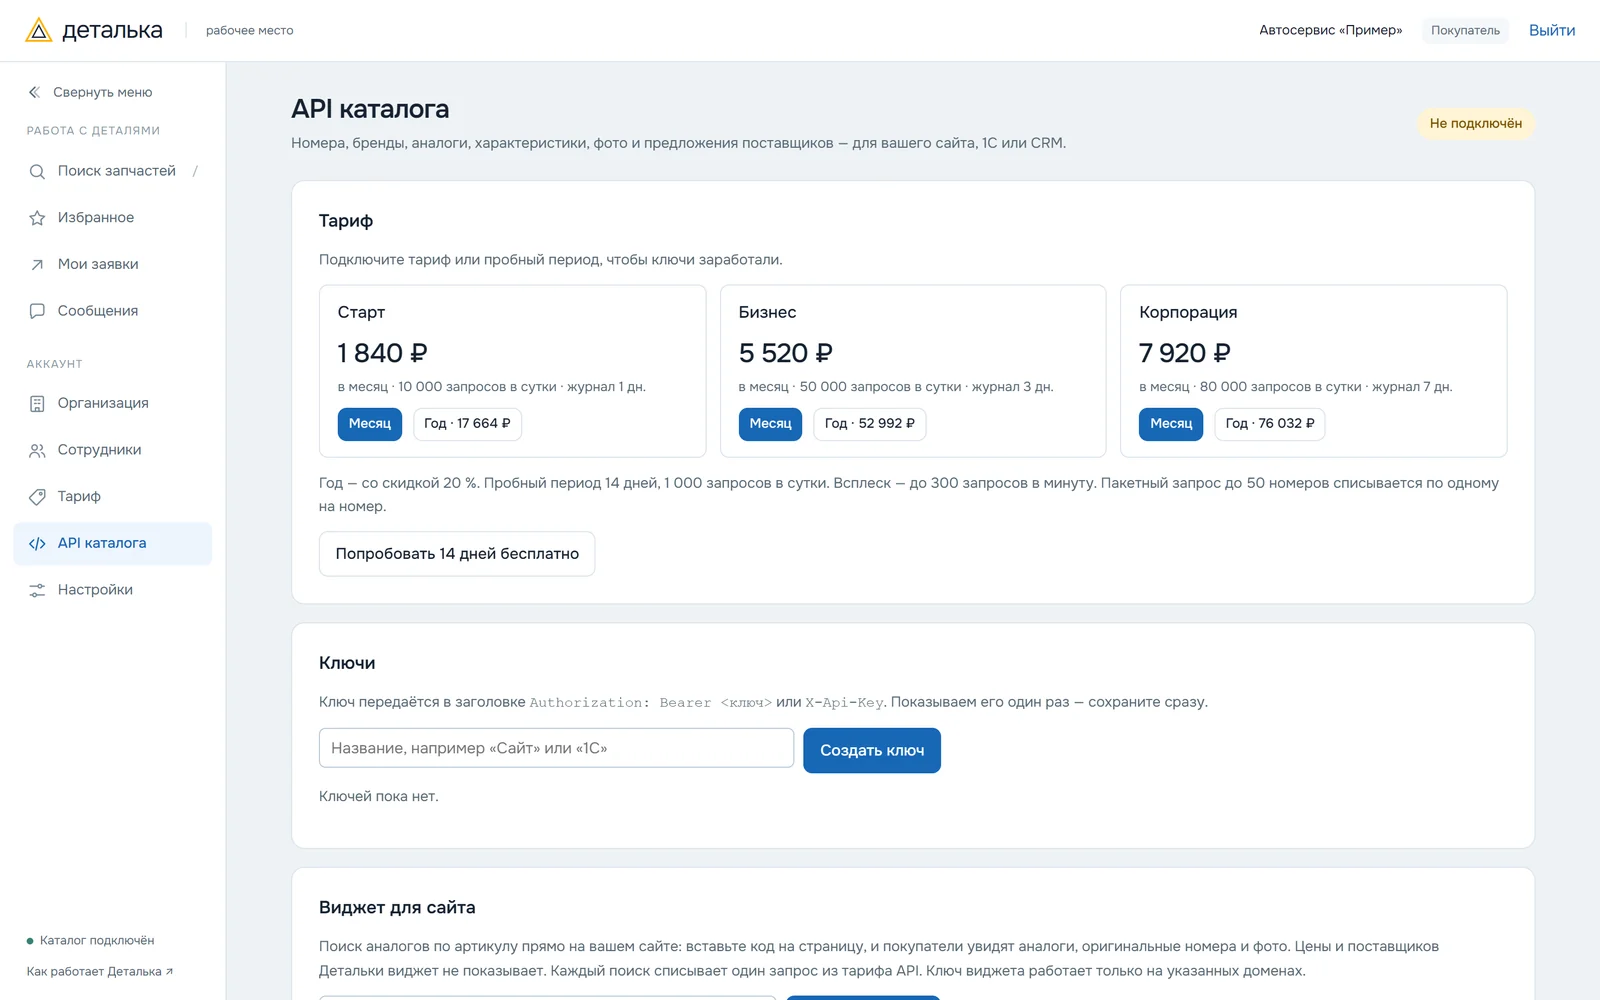Click the Старт plan price 1 840 ₽
This screenshot has height=1000, width=1600.
tap(382, 353)
